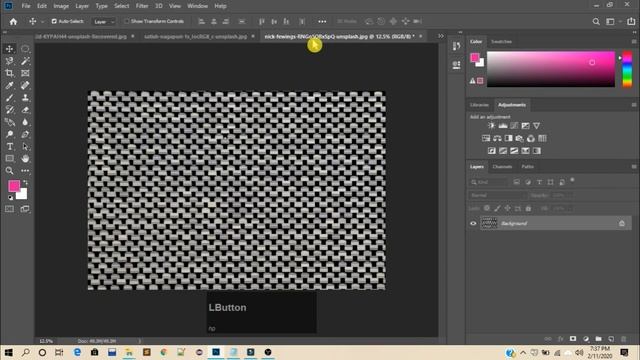Toggle lock all padlock icon
The height and width of the screenshot is (360, 640).
click(x=528, y=208)
